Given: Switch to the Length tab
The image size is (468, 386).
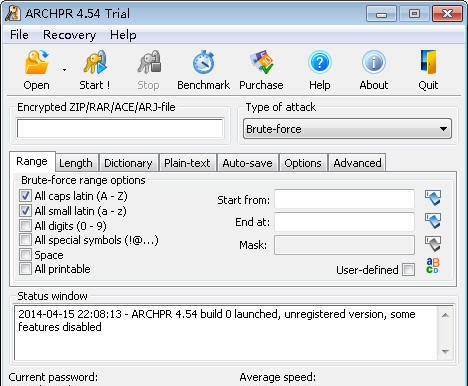Looking at the screenshot, I should pos(76,163).
